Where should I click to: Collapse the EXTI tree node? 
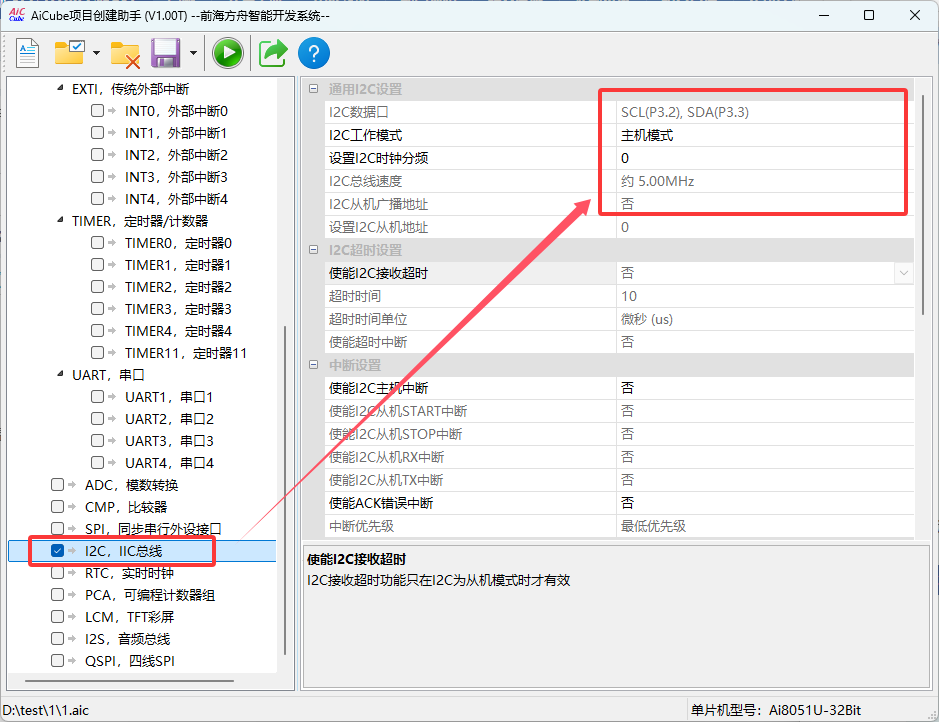coord(60,88)
